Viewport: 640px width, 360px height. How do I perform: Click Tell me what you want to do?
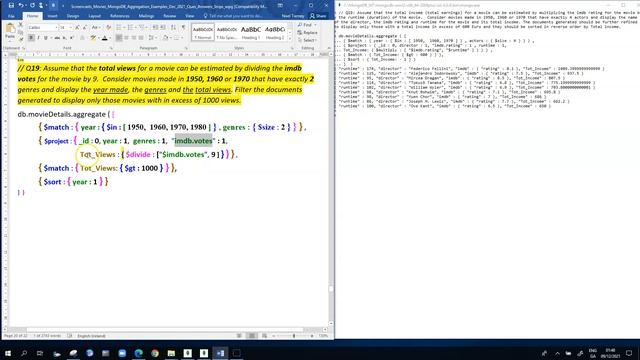tap(233, 16)
